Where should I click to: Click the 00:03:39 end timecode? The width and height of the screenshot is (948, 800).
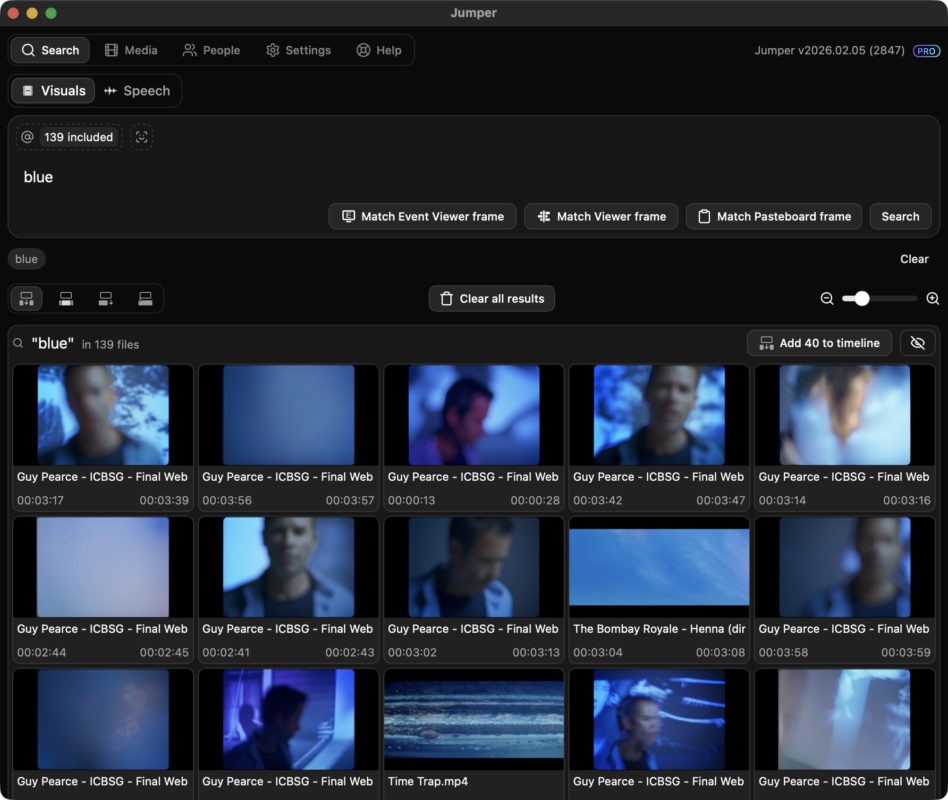164,501
